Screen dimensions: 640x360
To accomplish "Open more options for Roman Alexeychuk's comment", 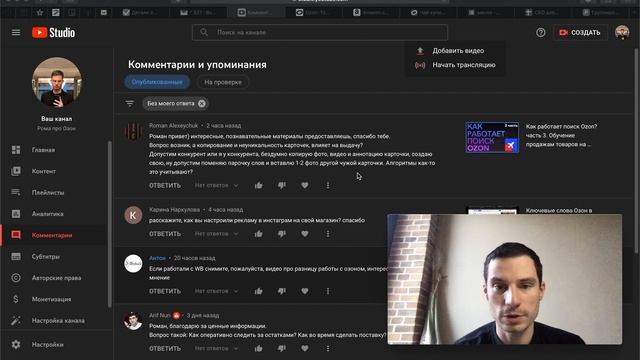I will [328, 186].
